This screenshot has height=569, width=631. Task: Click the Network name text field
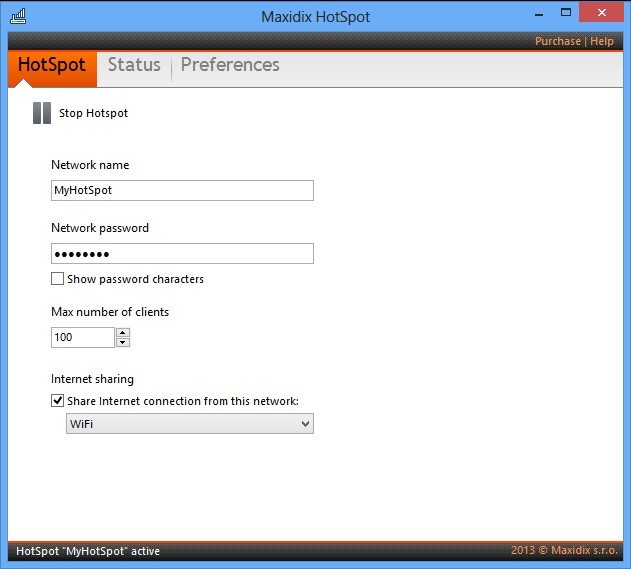coord(182,190)
